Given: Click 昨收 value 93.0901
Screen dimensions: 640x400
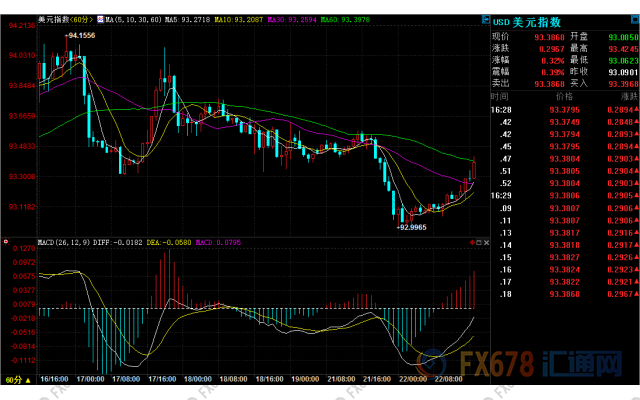Looking at the screenshot, I should (x=623, y=72).
